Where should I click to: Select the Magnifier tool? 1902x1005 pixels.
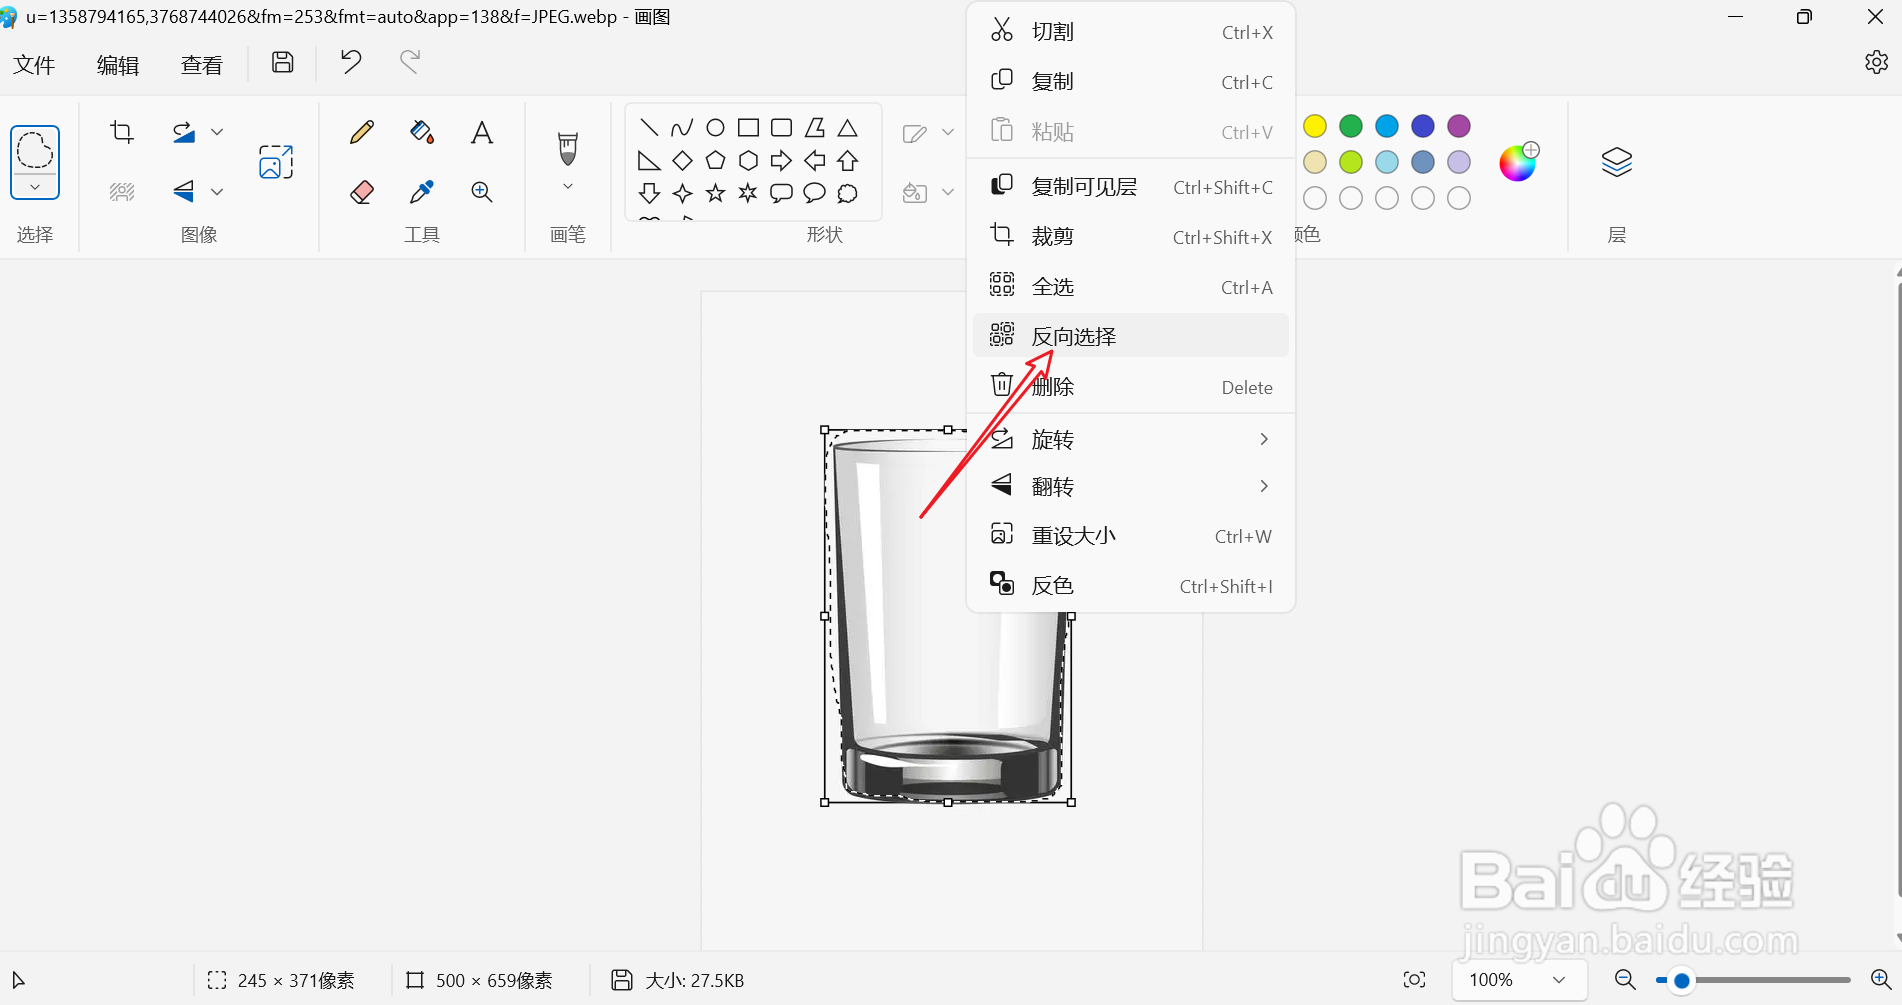(x=482, y=191)
